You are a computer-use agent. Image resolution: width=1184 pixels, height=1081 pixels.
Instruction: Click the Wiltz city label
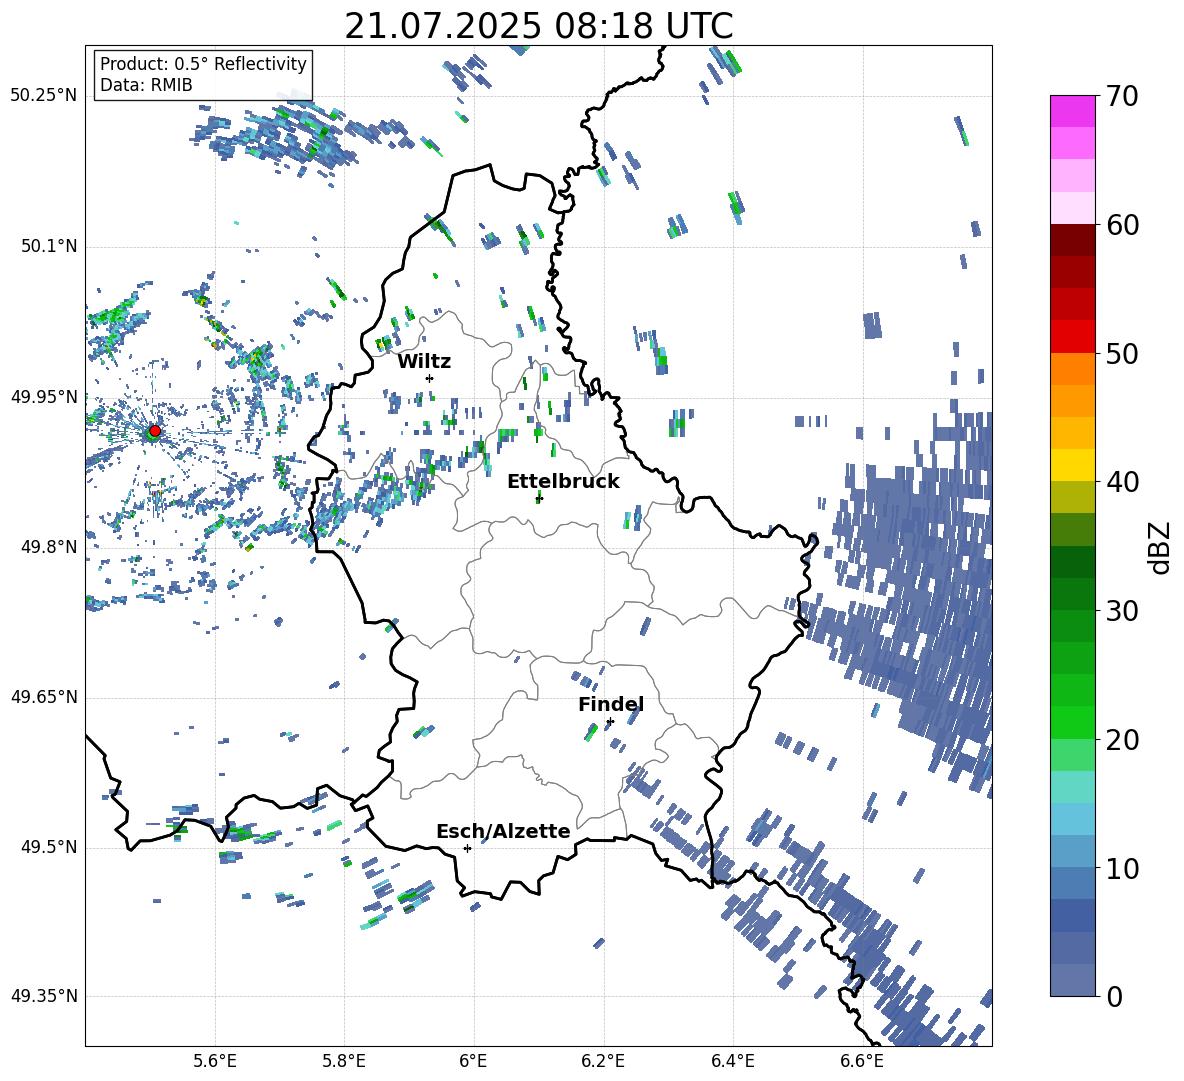coord(424,361)
